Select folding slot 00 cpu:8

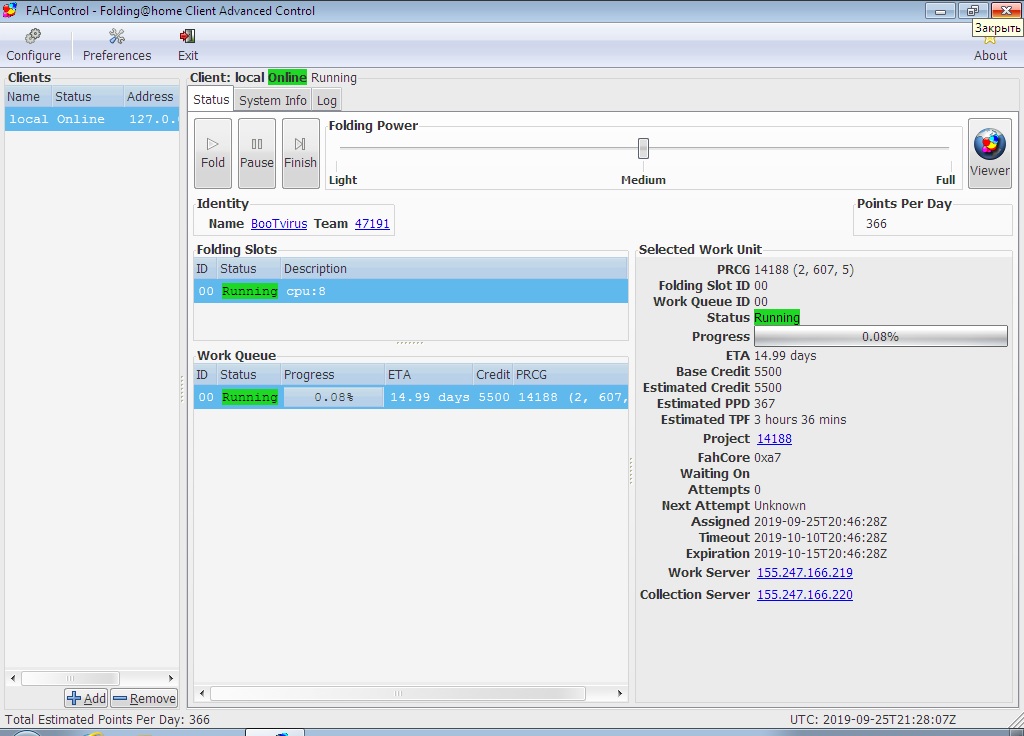point(411,291)
